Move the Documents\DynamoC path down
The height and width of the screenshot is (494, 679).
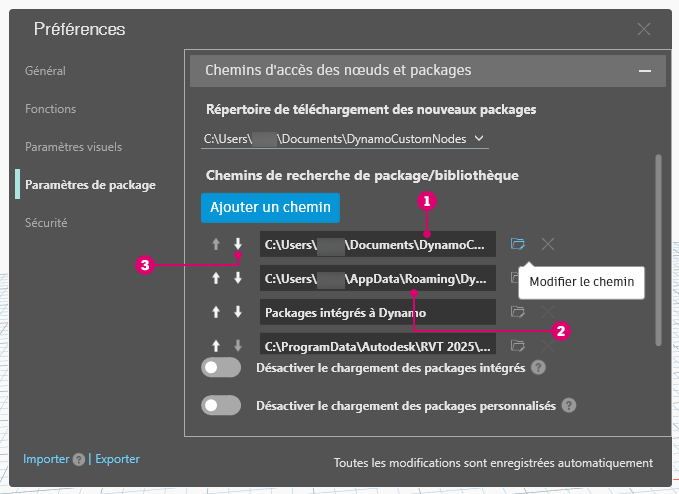(238, 244)
